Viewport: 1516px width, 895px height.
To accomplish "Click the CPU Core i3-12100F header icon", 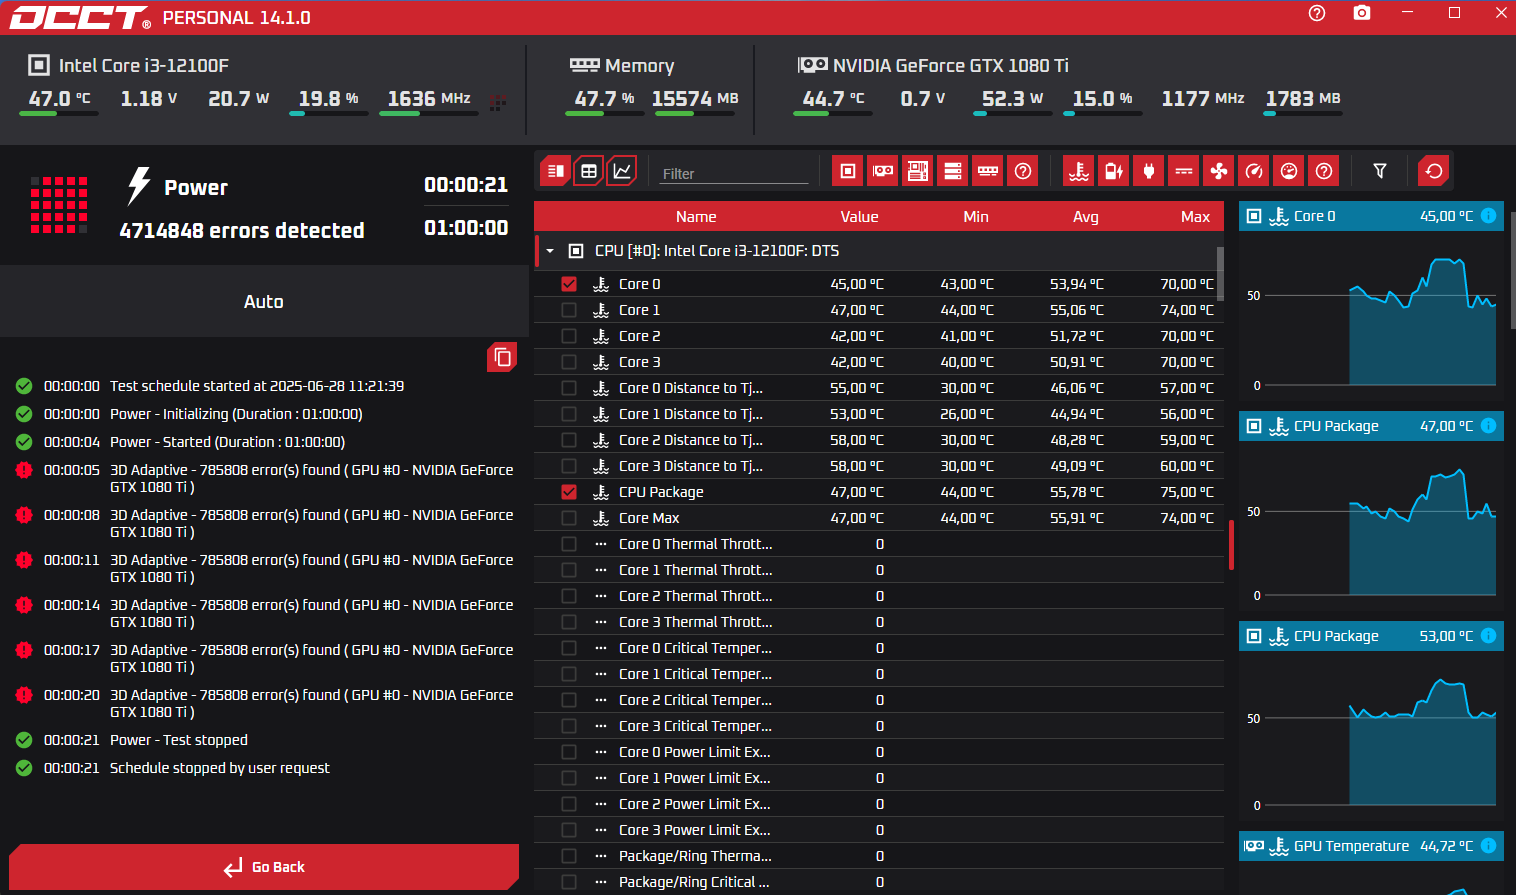I will pyautogui.click(x=38, y=65).
